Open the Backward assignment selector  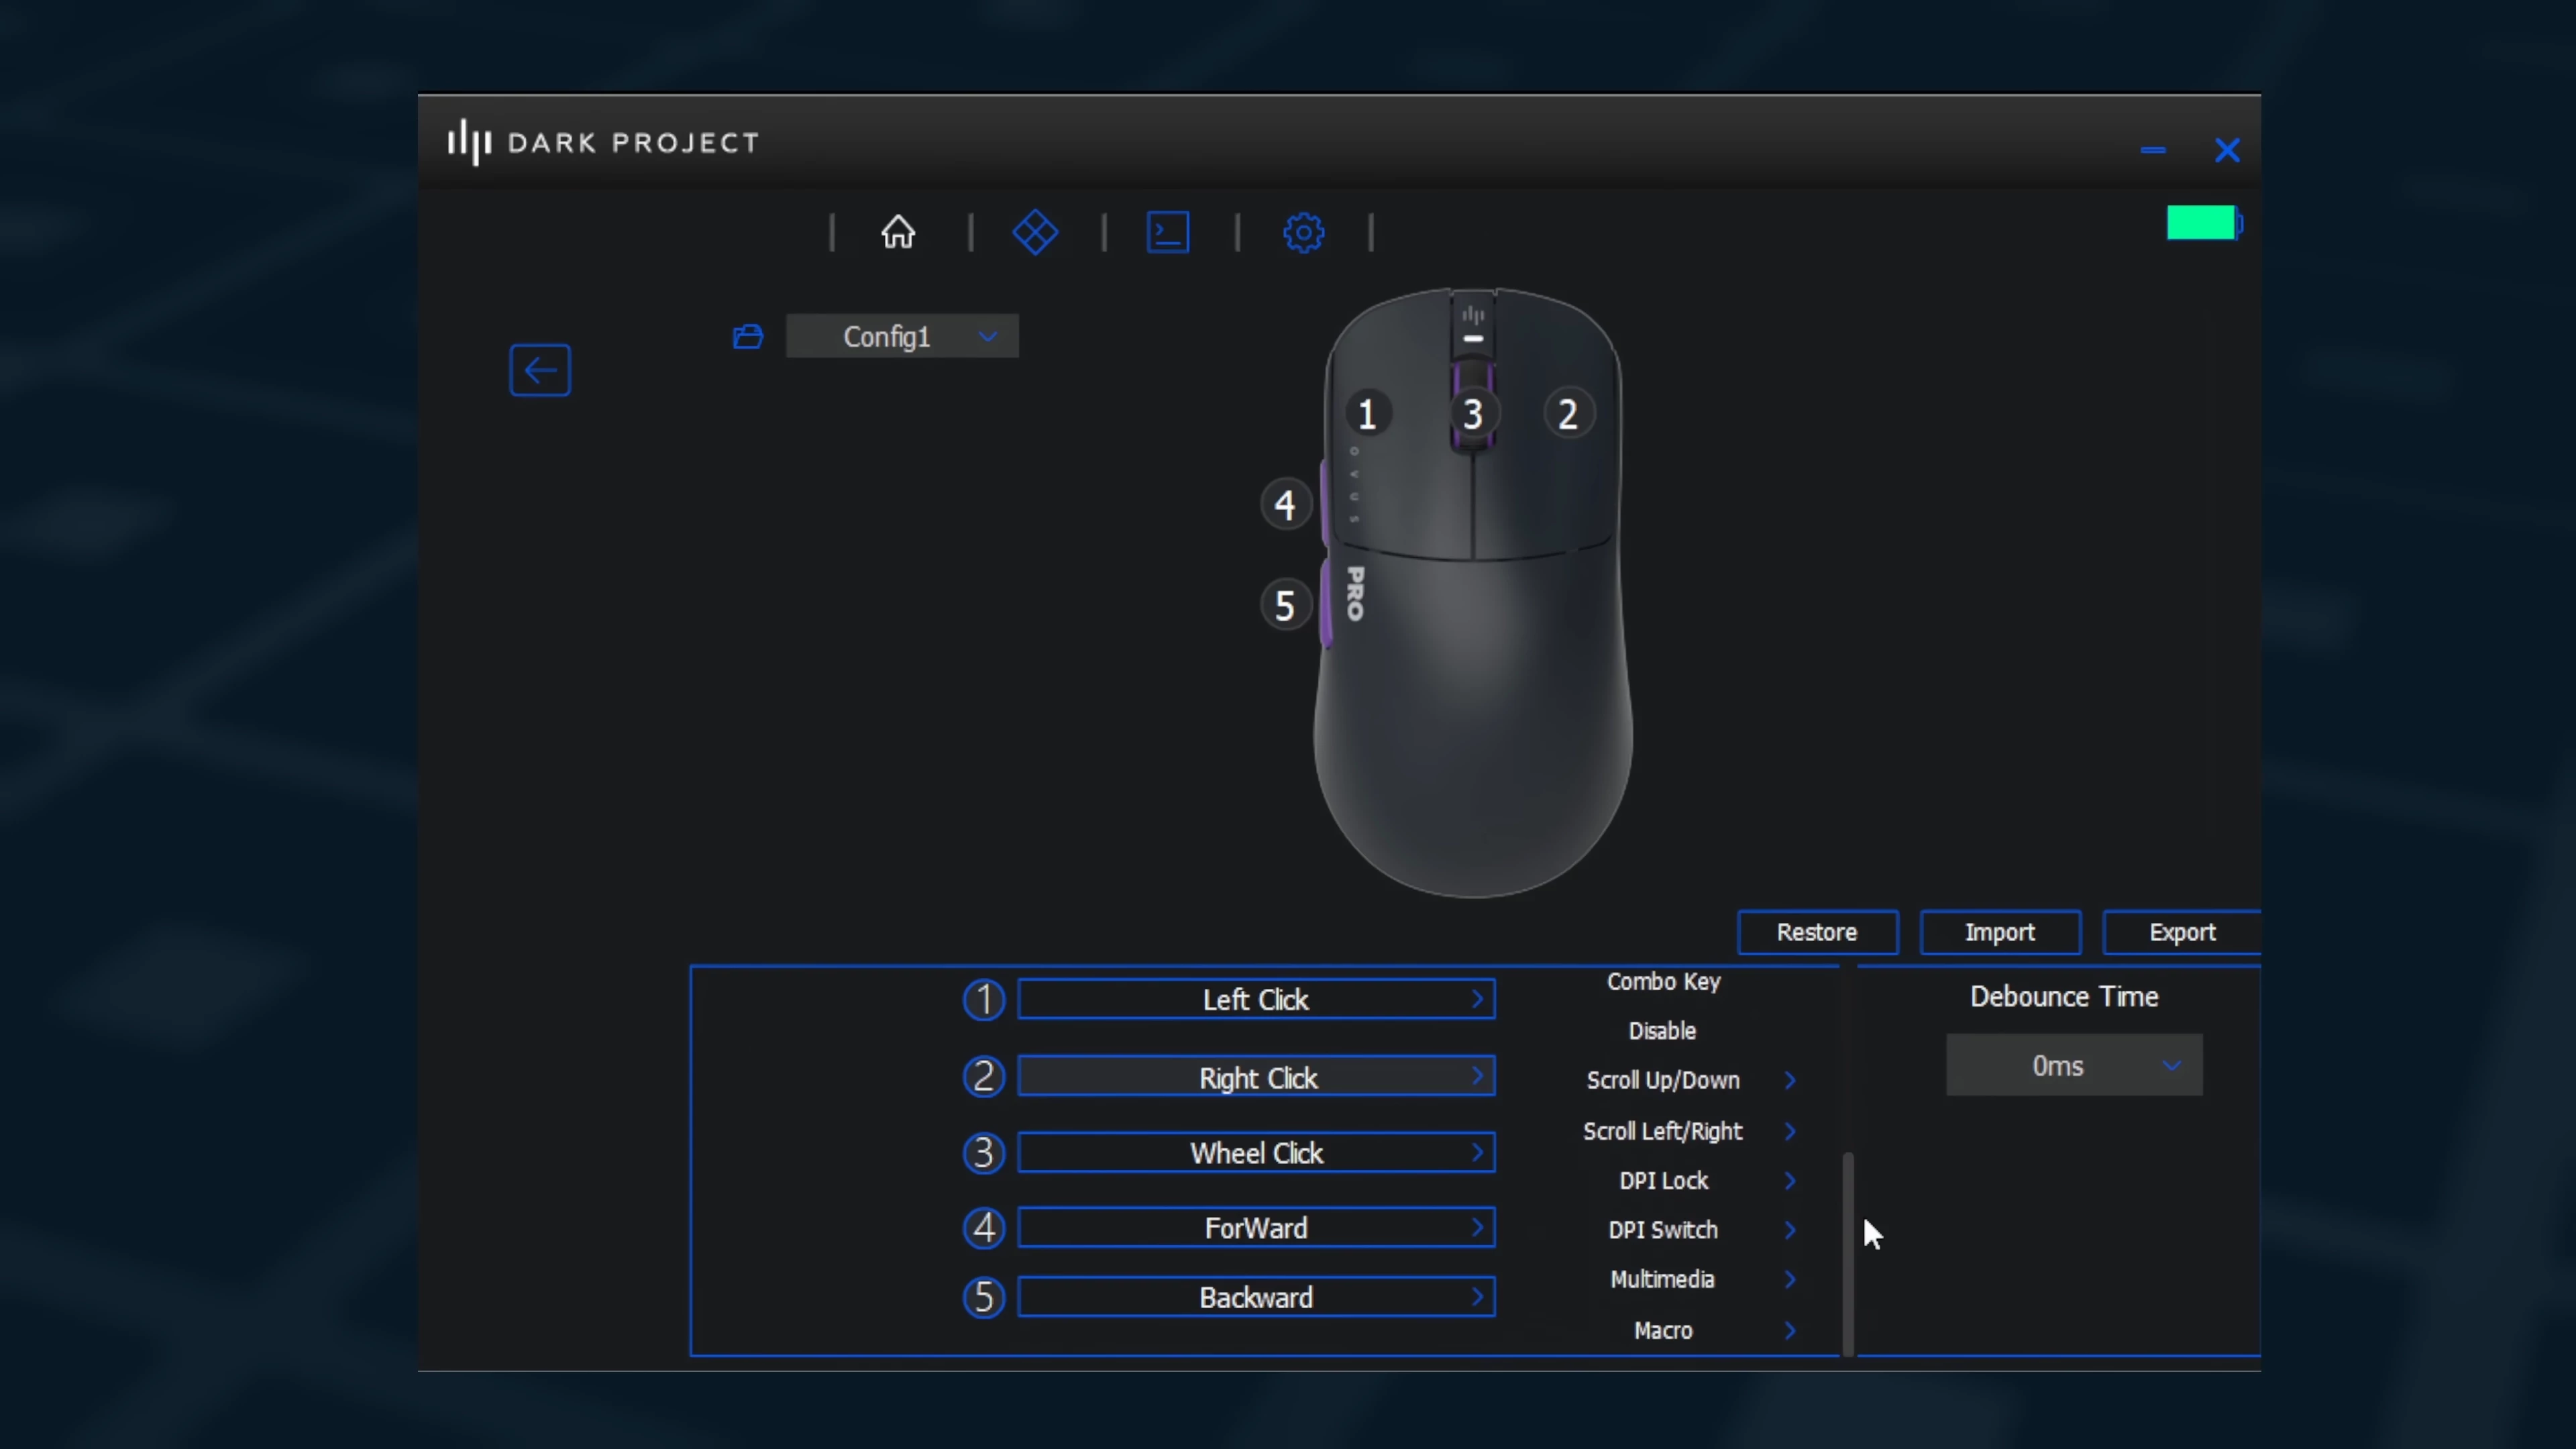1256,1297
